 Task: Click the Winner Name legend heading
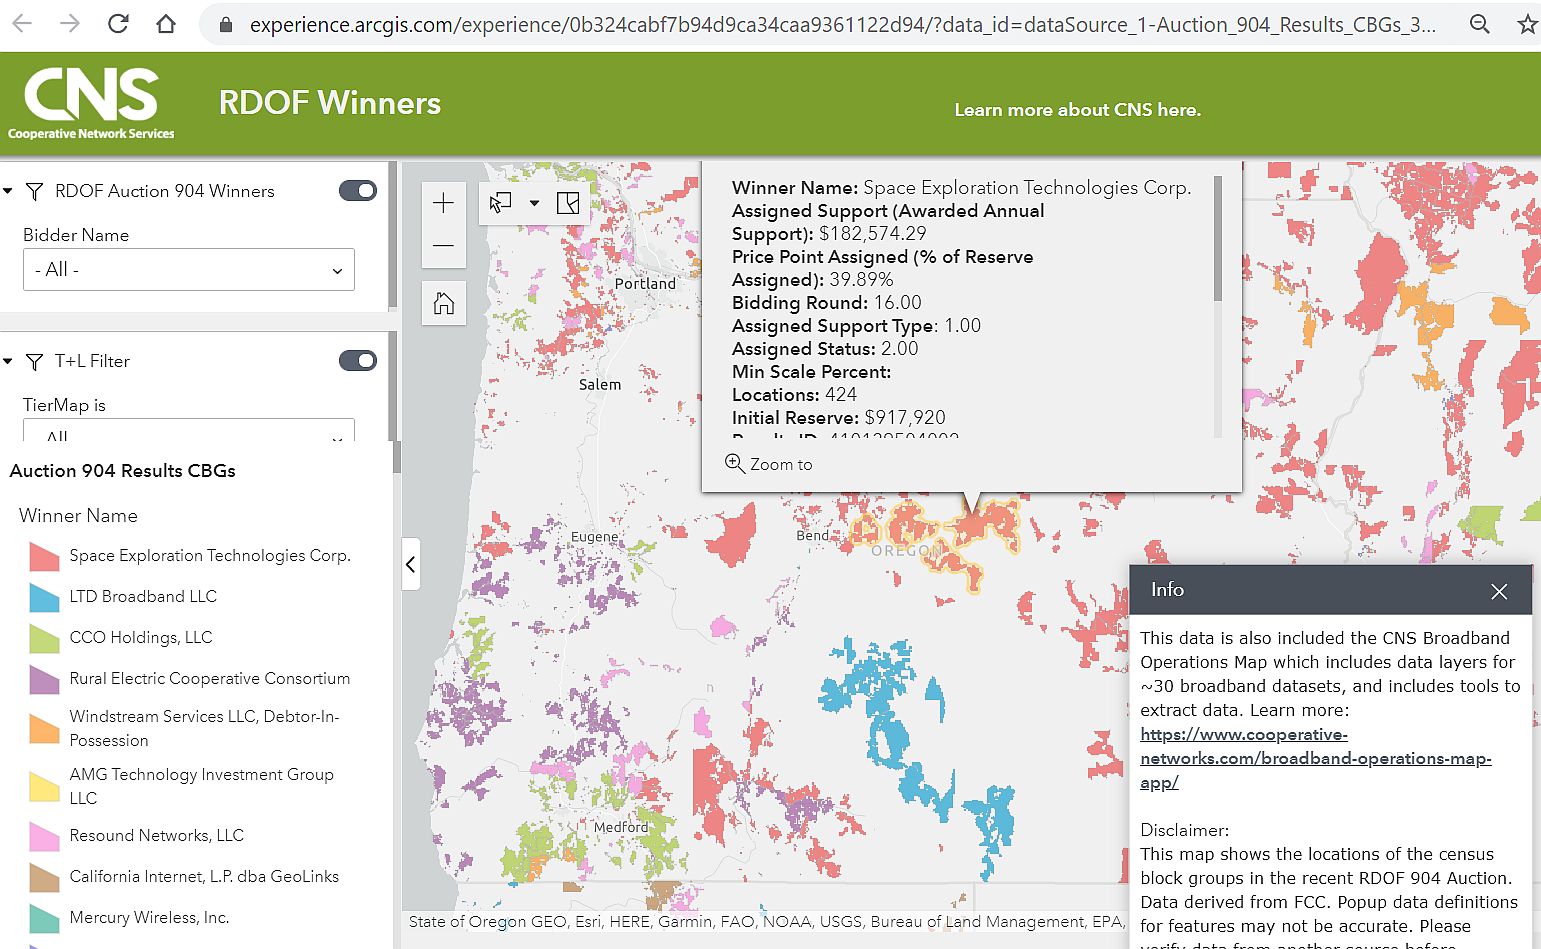tap(78, 516)
